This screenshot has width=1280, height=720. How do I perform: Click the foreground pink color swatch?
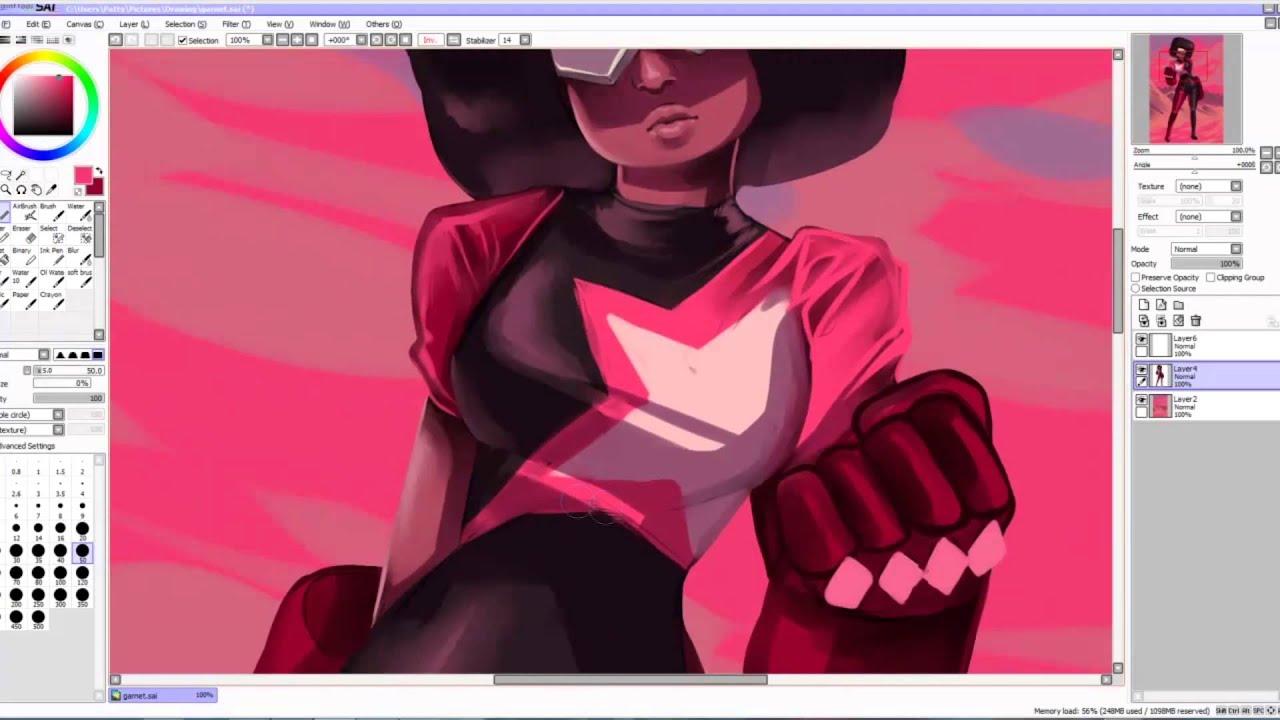coord(83,174)
